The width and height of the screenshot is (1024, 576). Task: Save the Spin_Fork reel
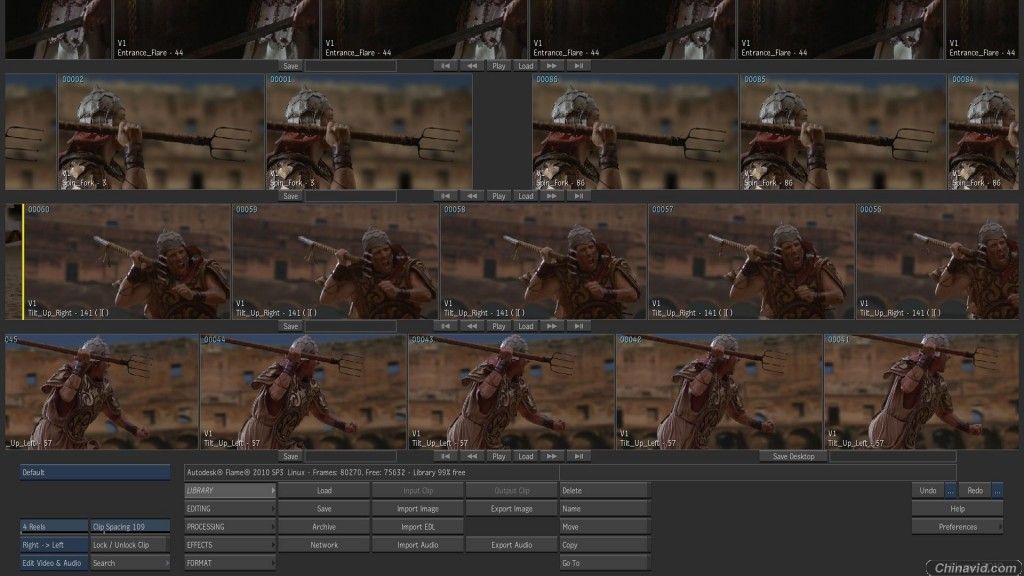point(291,196)
